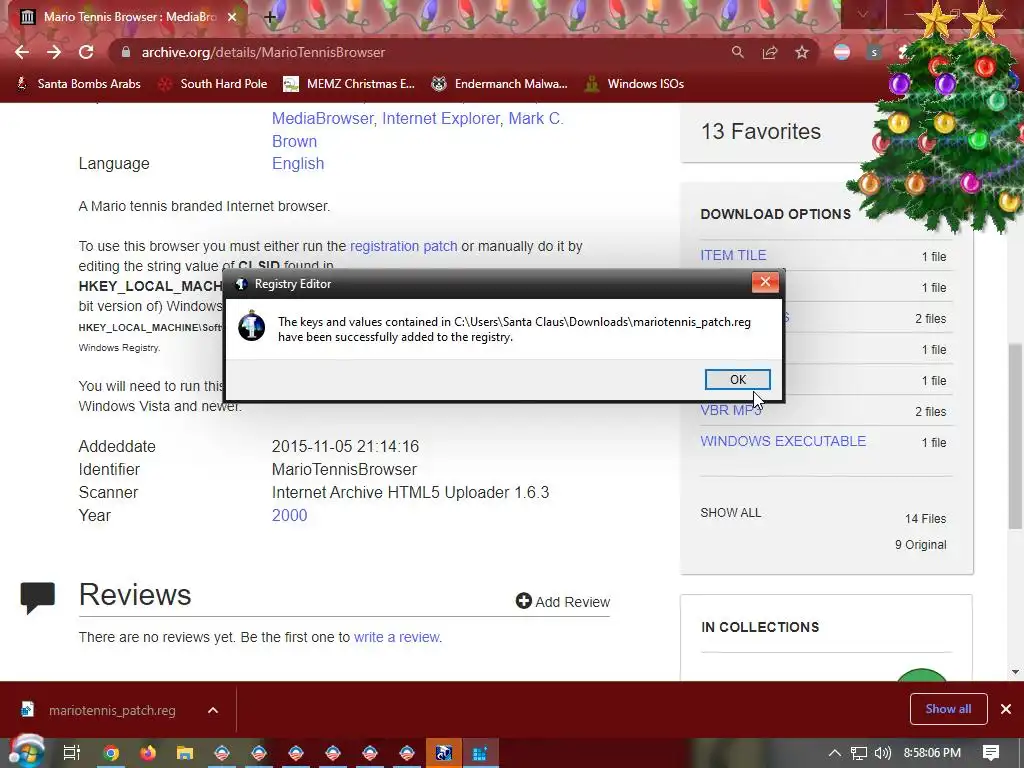This screenshot has height=768, width=1024.
Task: Open the blue grid app on taskbar
Action: tap(481, 753)
